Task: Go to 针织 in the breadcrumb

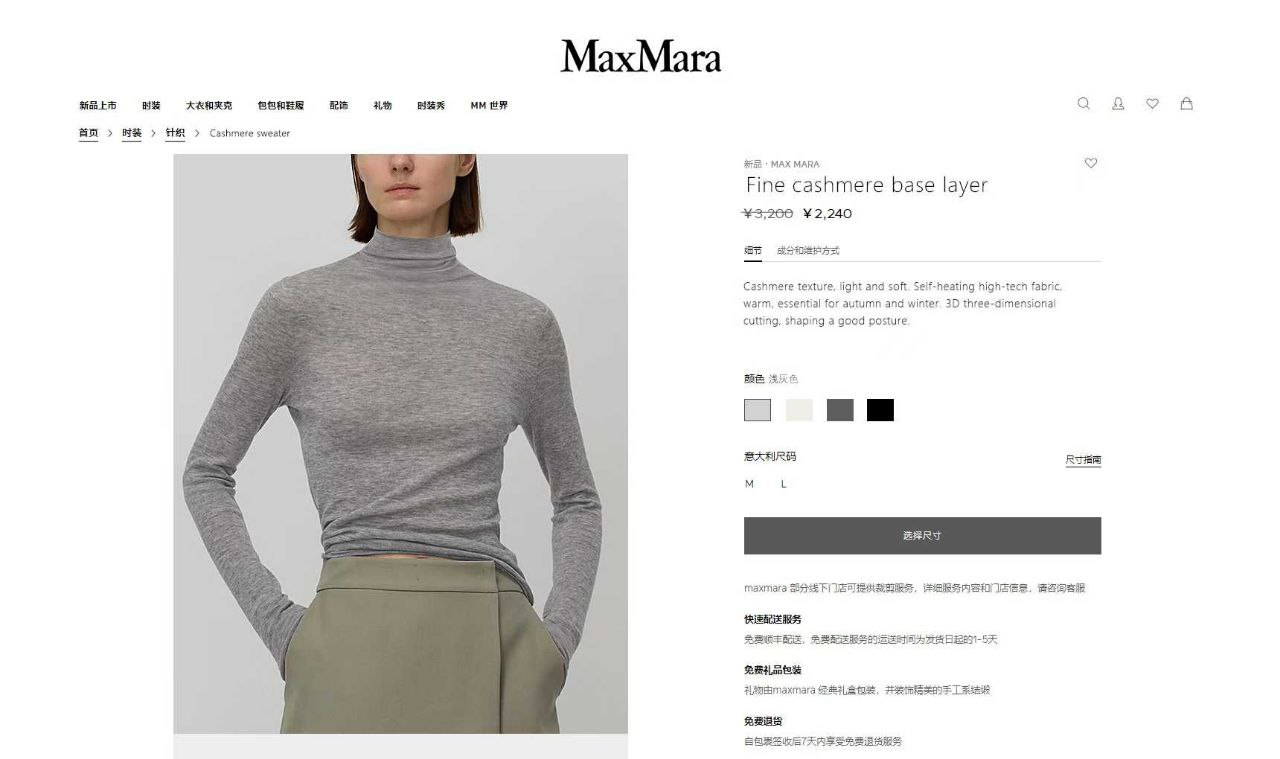Action: point(175,133)
